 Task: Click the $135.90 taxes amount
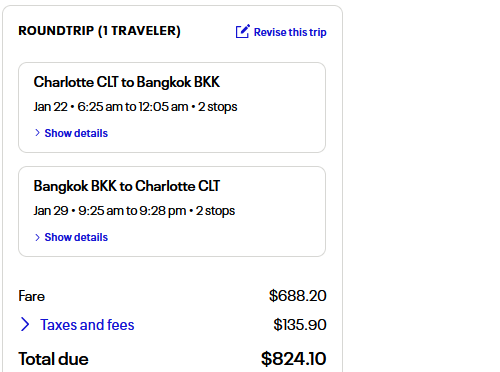click(x=300, y=325)
